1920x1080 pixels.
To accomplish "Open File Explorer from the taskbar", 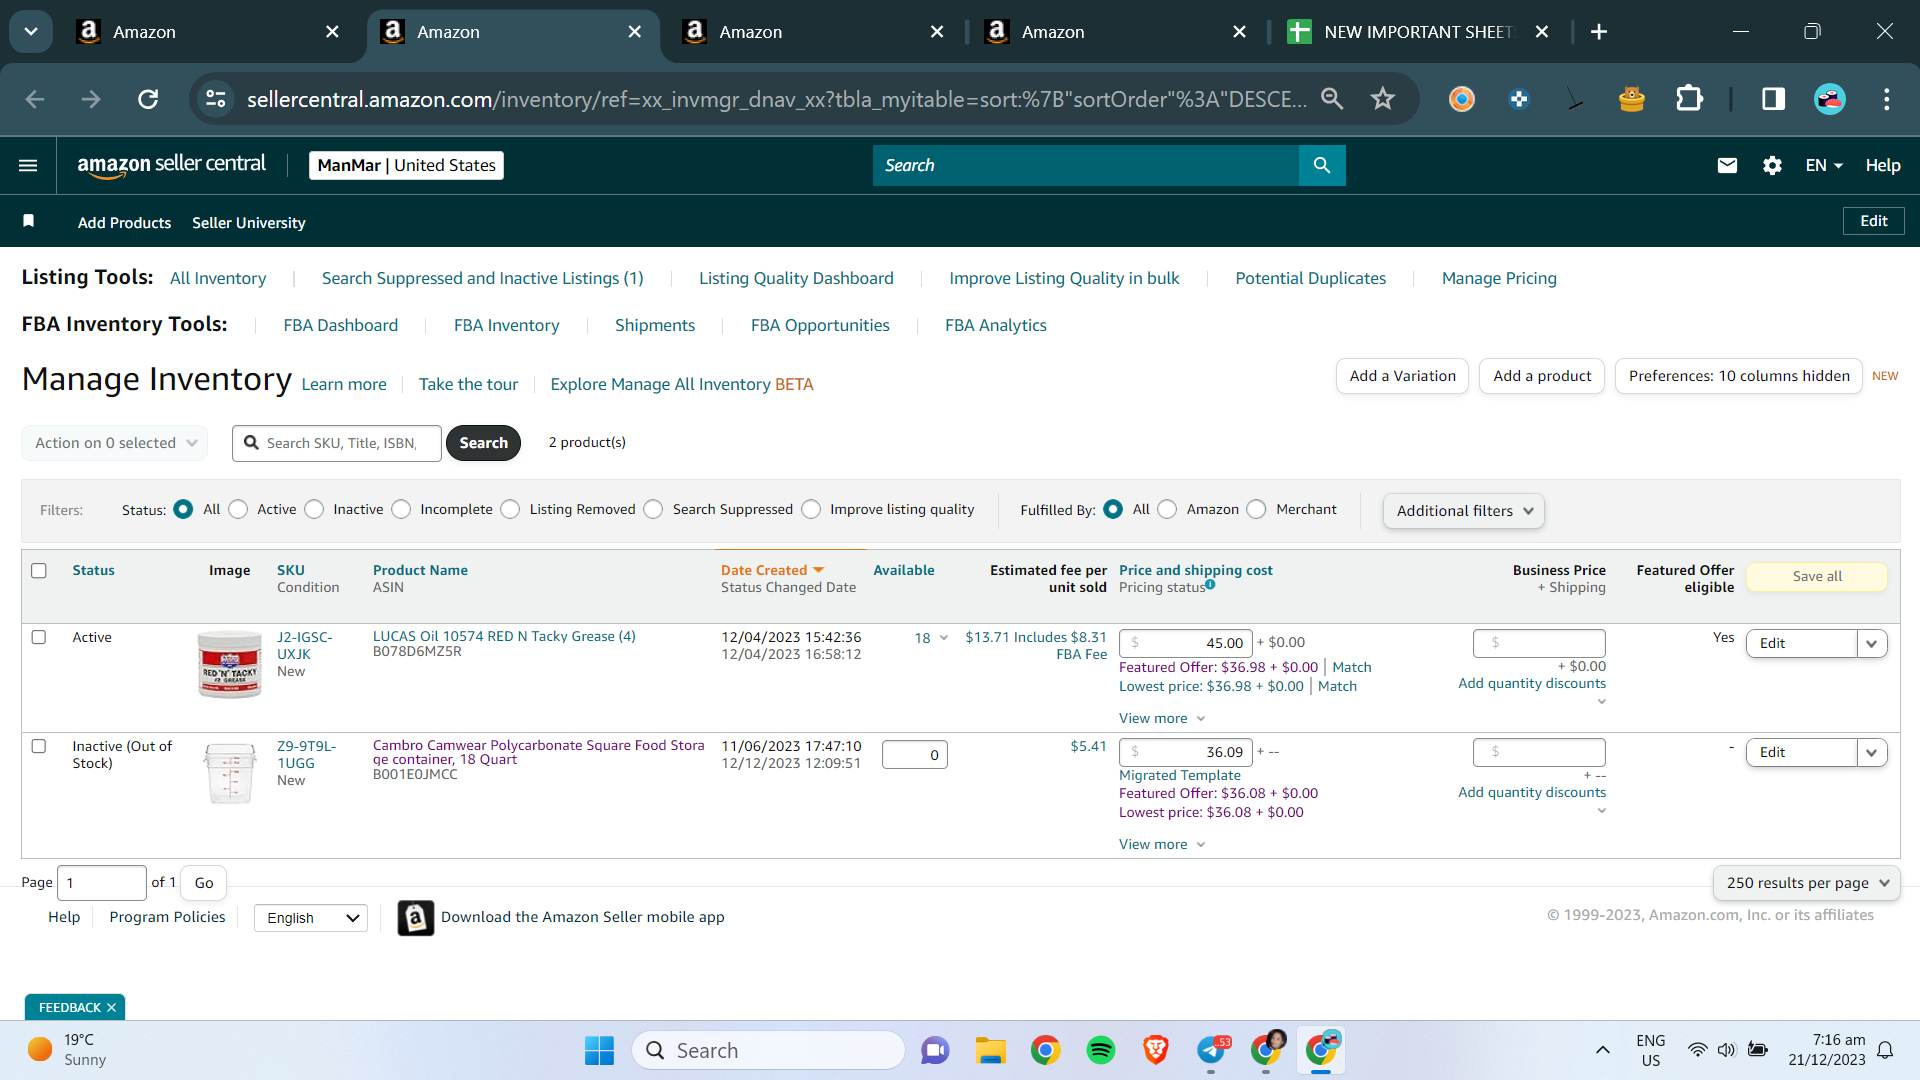I will pyautogui.click(x=991, y=1050).
